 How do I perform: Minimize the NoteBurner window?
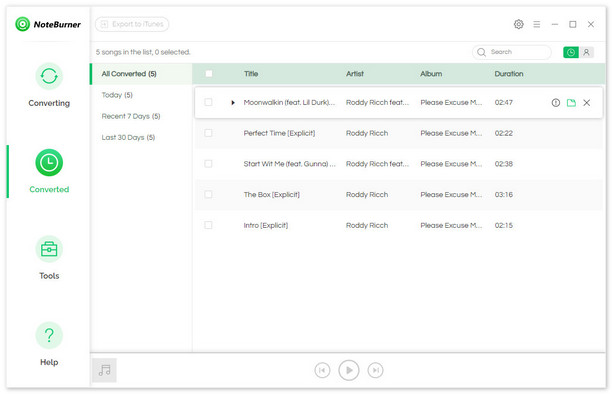[555, 24]
